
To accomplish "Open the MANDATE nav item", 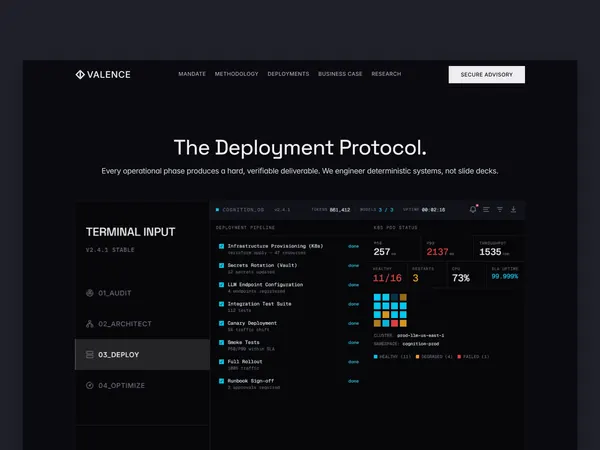I will pos(192,74).
